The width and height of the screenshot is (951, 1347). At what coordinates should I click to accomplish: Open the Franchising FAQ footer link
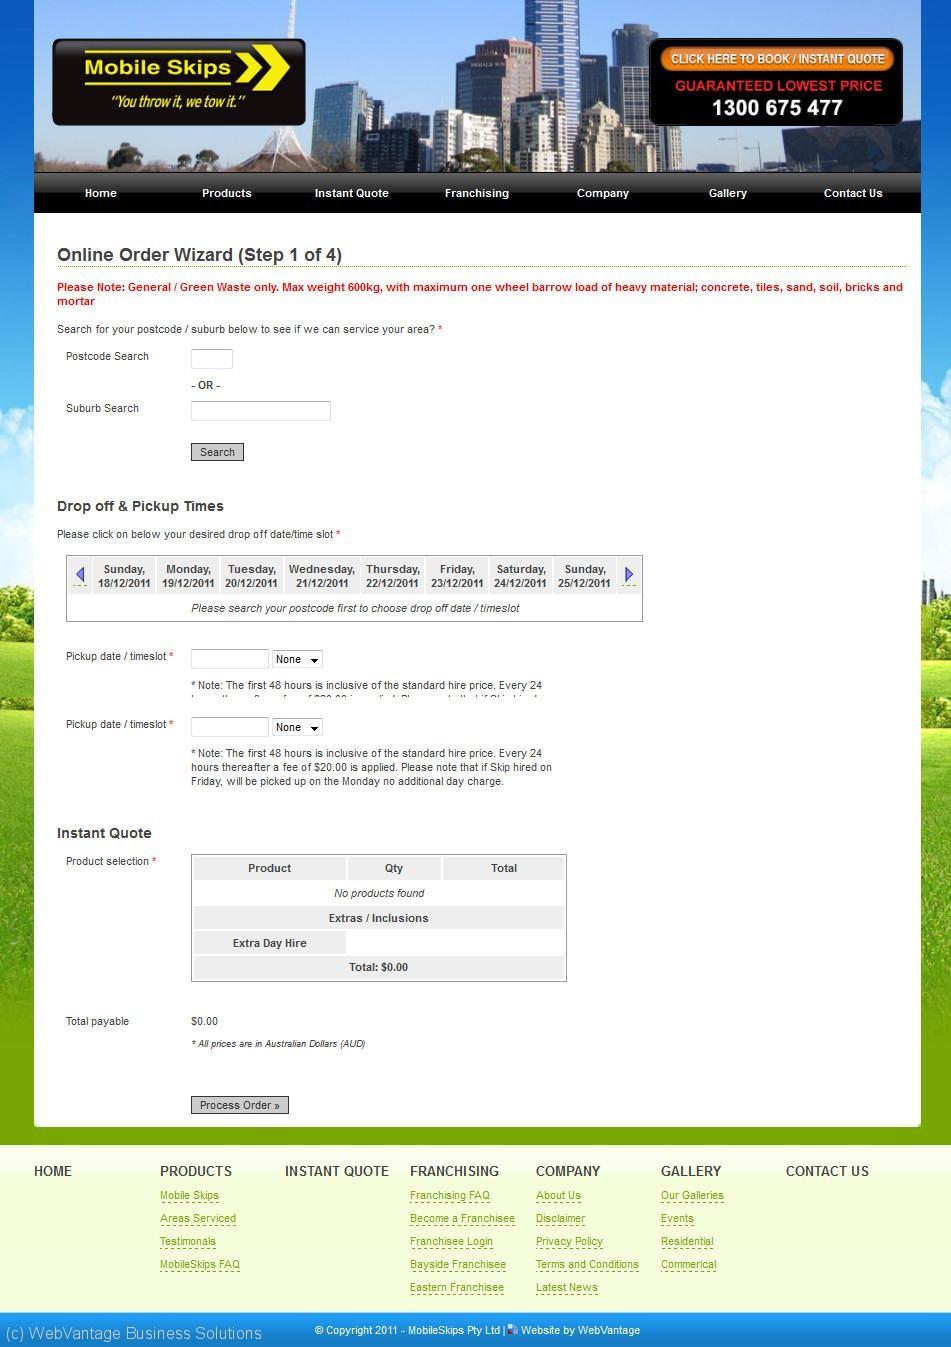click(x=450, y=1196)
